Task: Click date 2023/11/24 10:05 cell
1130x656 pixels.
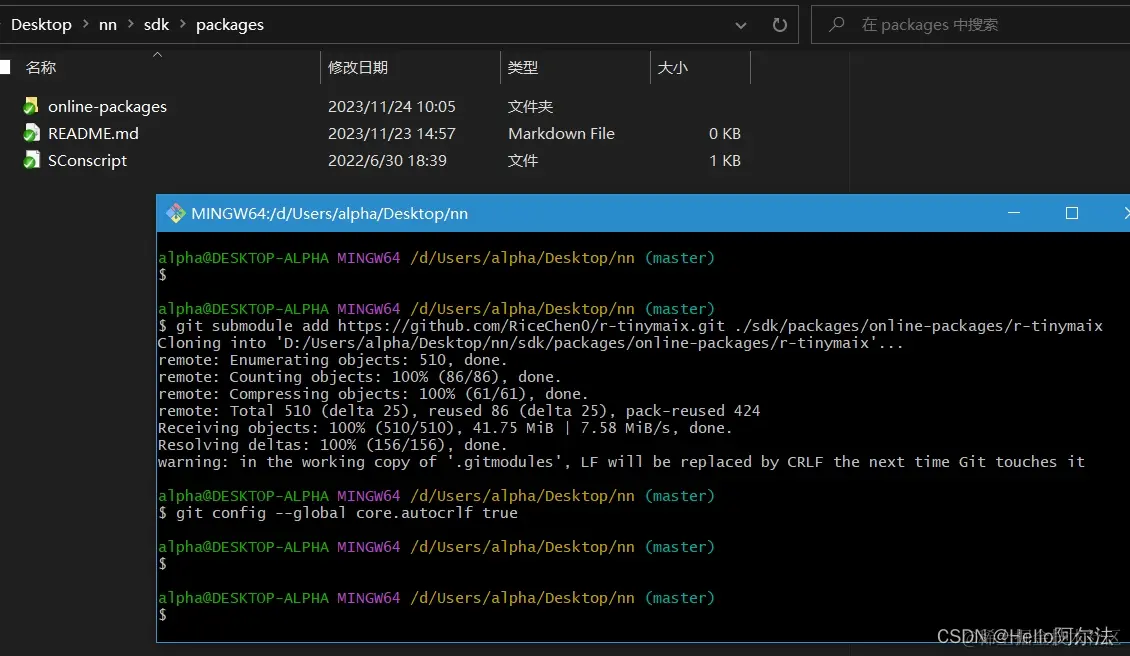Action: (391, 106)
